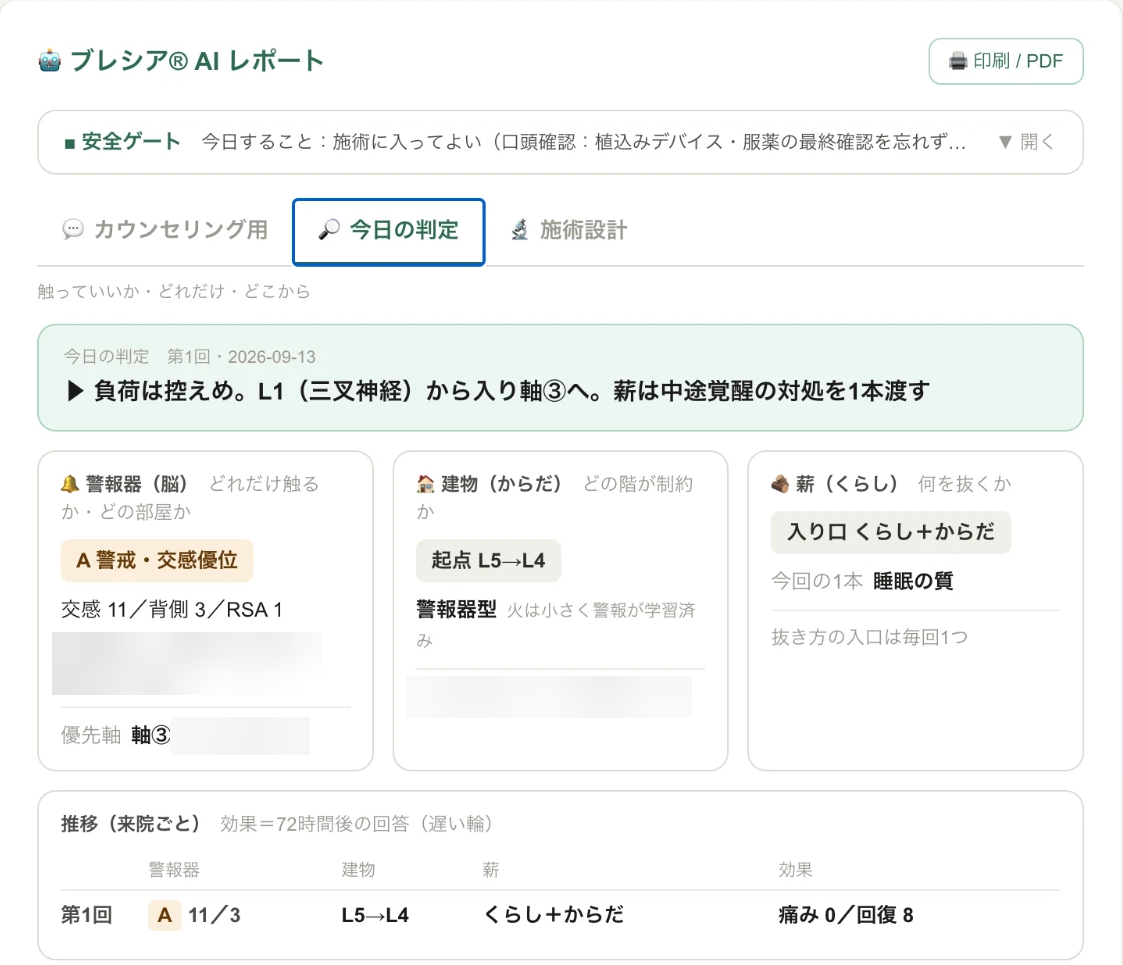
Task: Open the 施術設計 tab
Action: pos(569,230)
